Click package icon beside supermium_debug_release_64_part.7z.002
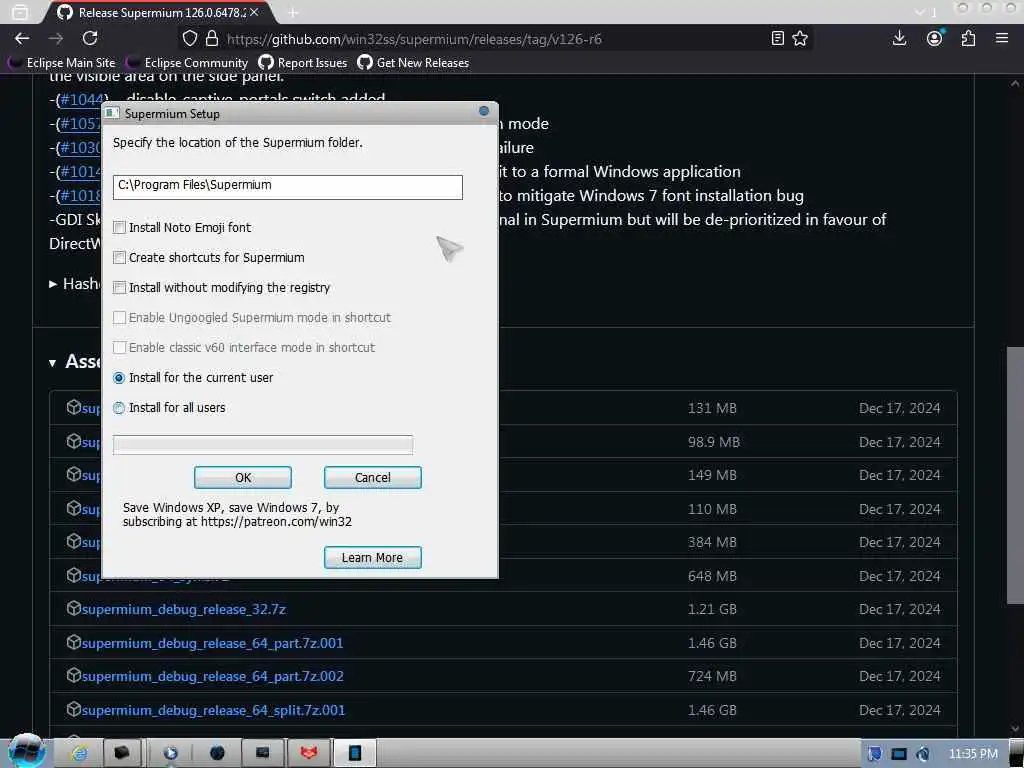Viewport: 1024px width, 768px height. pyautogui.click(x=73, y=676)
